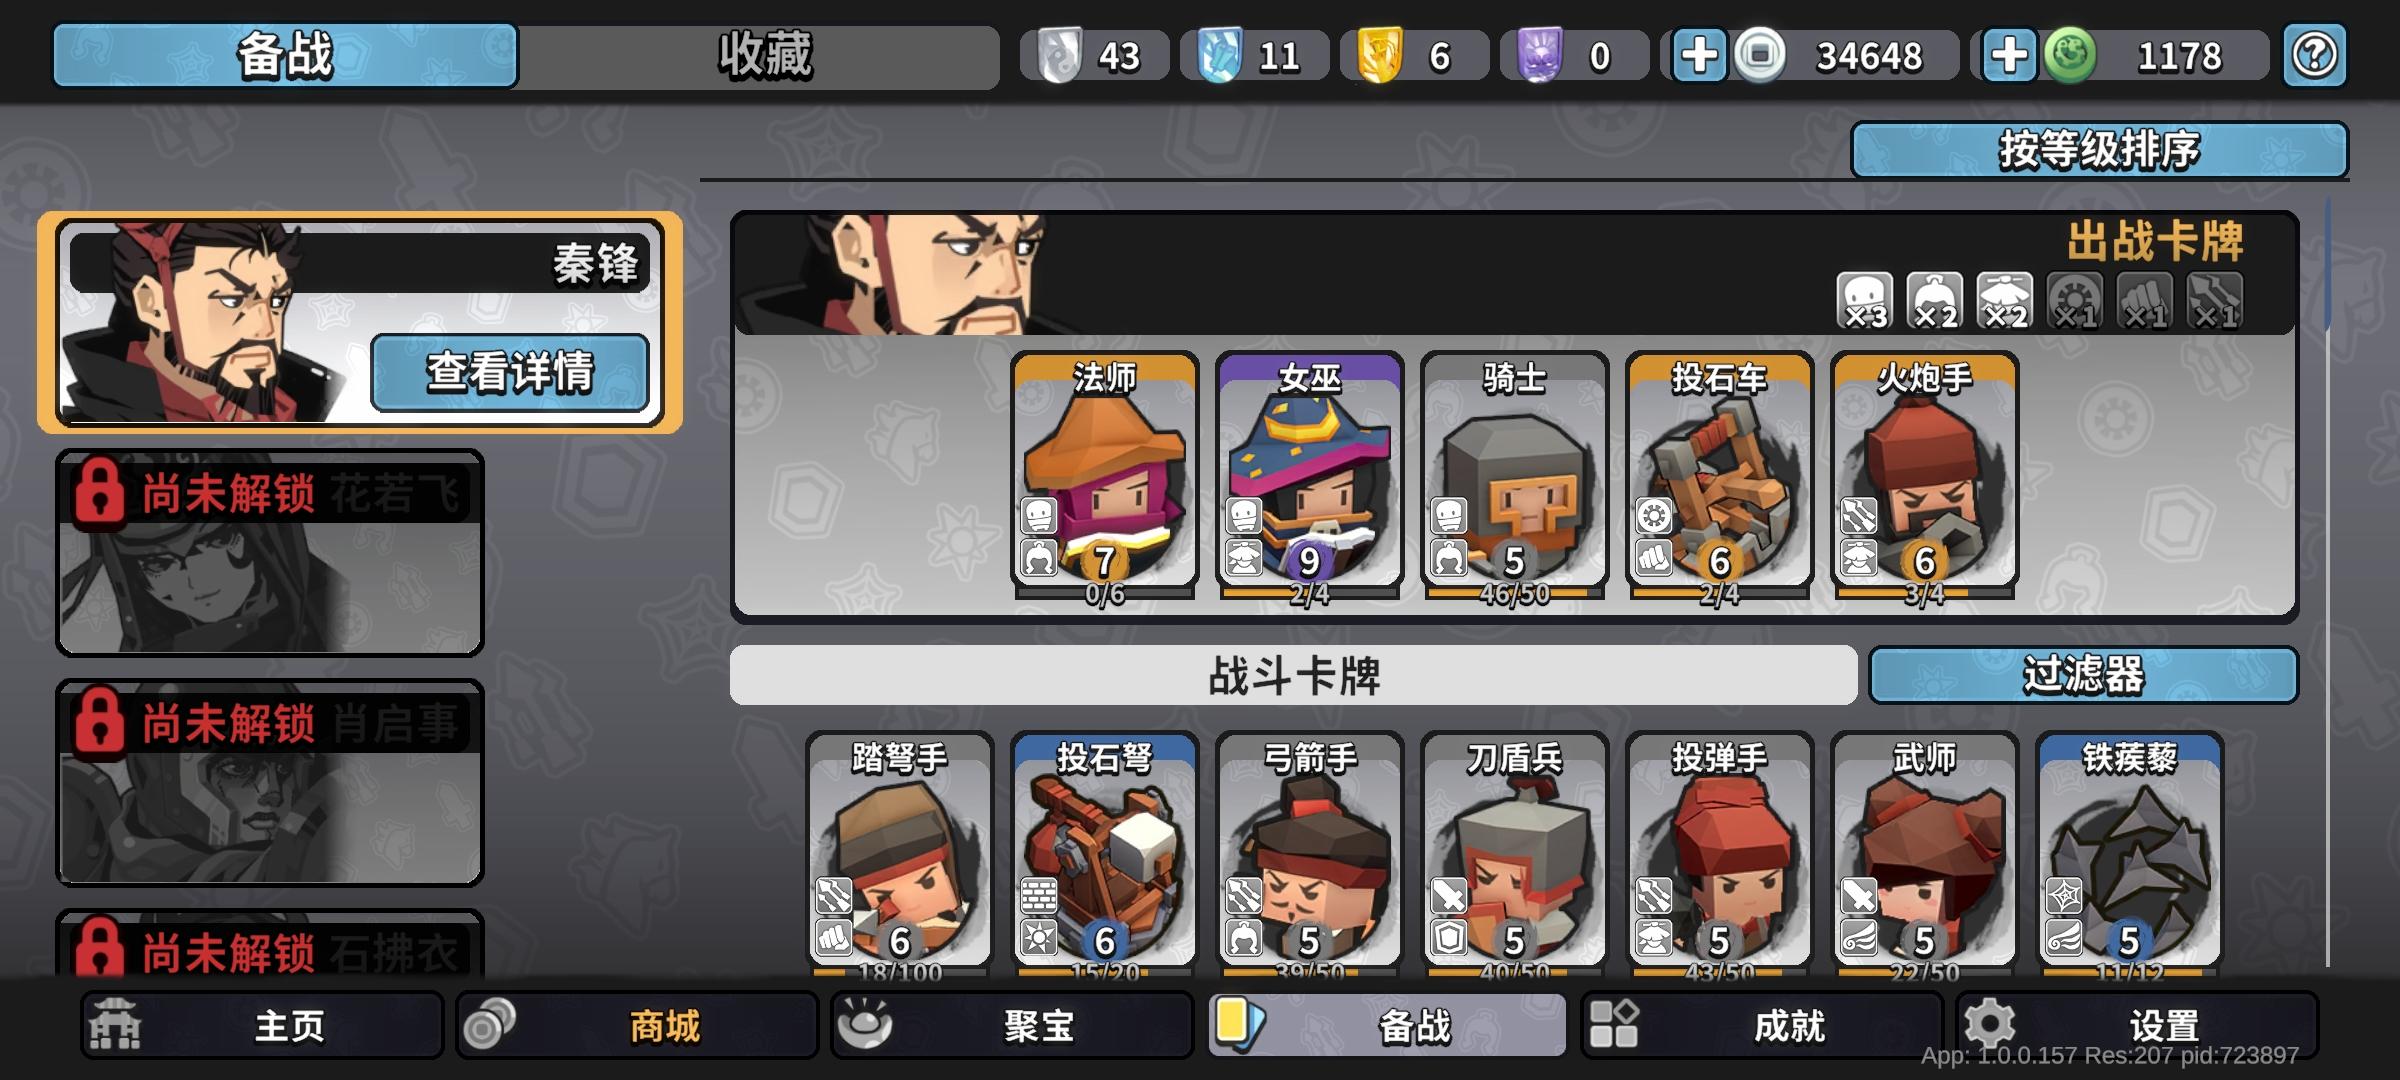
Task: Open the 按等级排序 sort option
Action: point(2099,150)
